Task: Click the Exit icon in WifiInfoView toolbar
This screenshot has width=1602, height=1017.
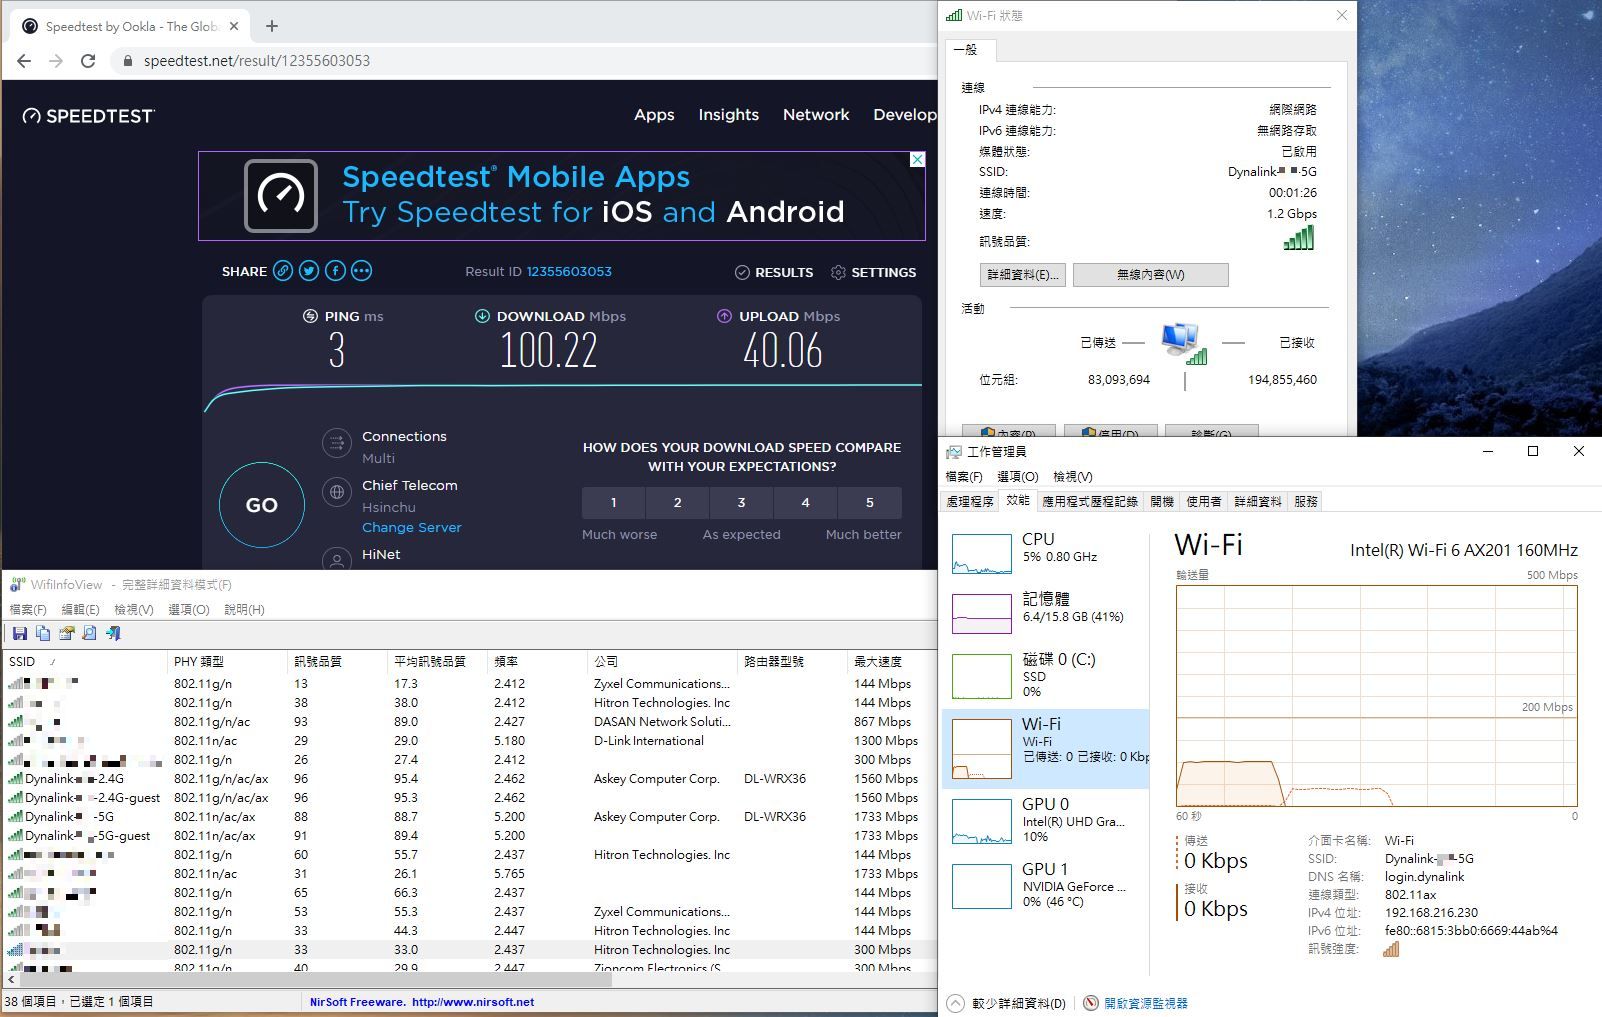Action: pyautogui.click(x=113, y=633)
